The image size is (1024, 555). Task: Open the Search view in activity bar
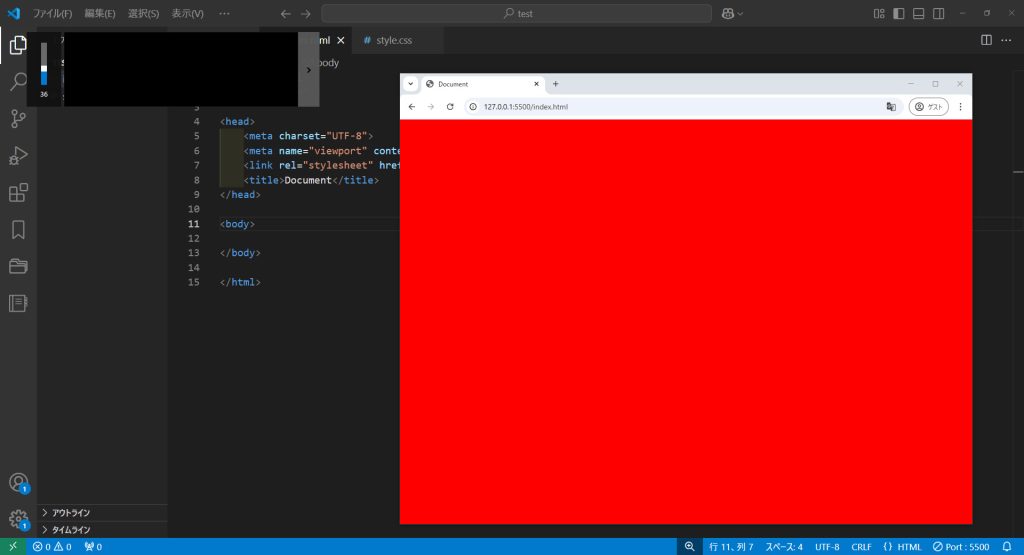click(x=18, y=82)
